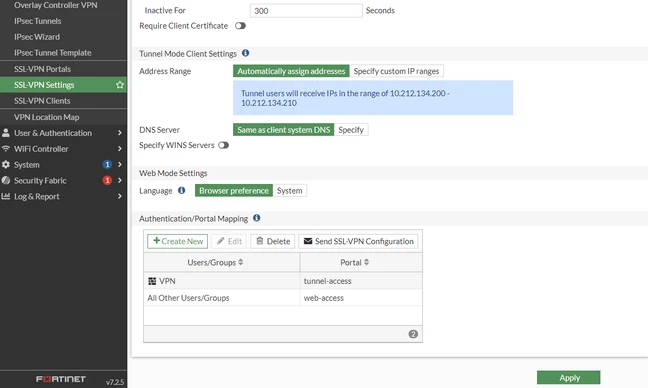Expand Security Fabric menu chevron

point(119,180)
